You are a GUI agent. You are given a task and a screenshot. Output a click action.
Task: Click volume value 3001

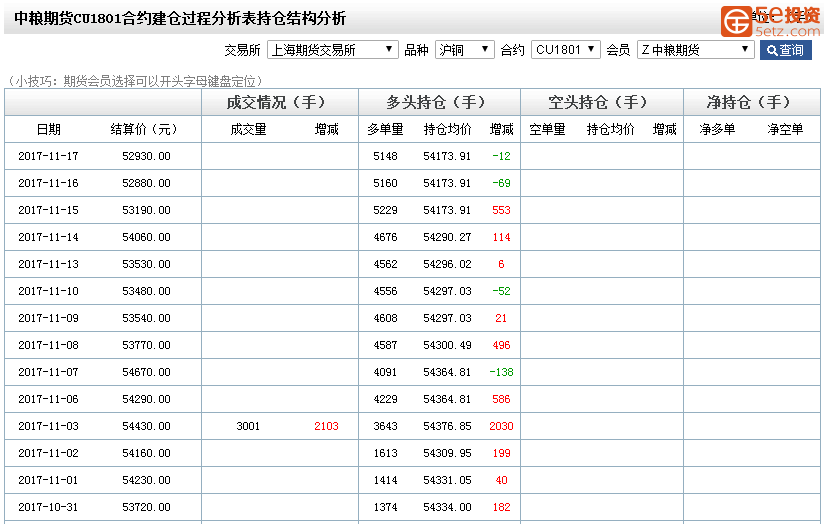[x=248, y=426]
